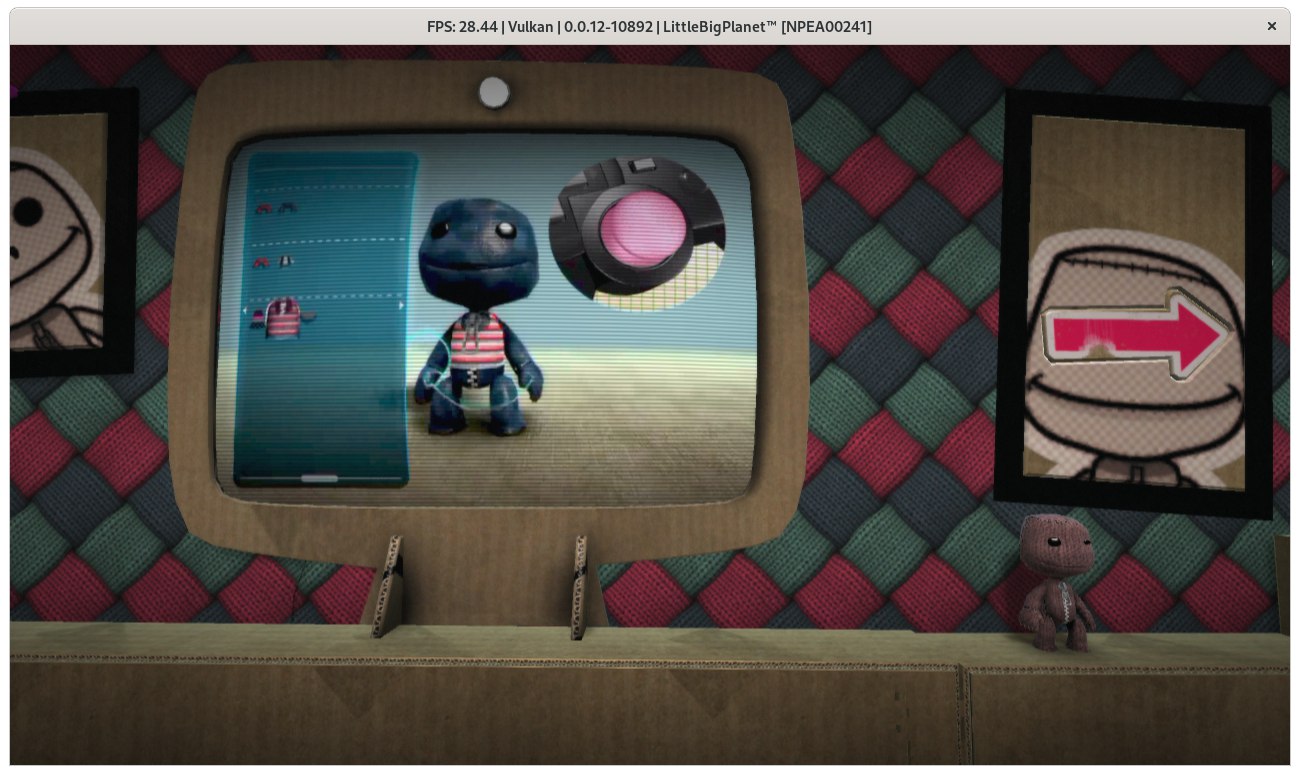Click the left arrow in the costume row
The width and height of the screenshot is (1300, 775).
point(246,311)
